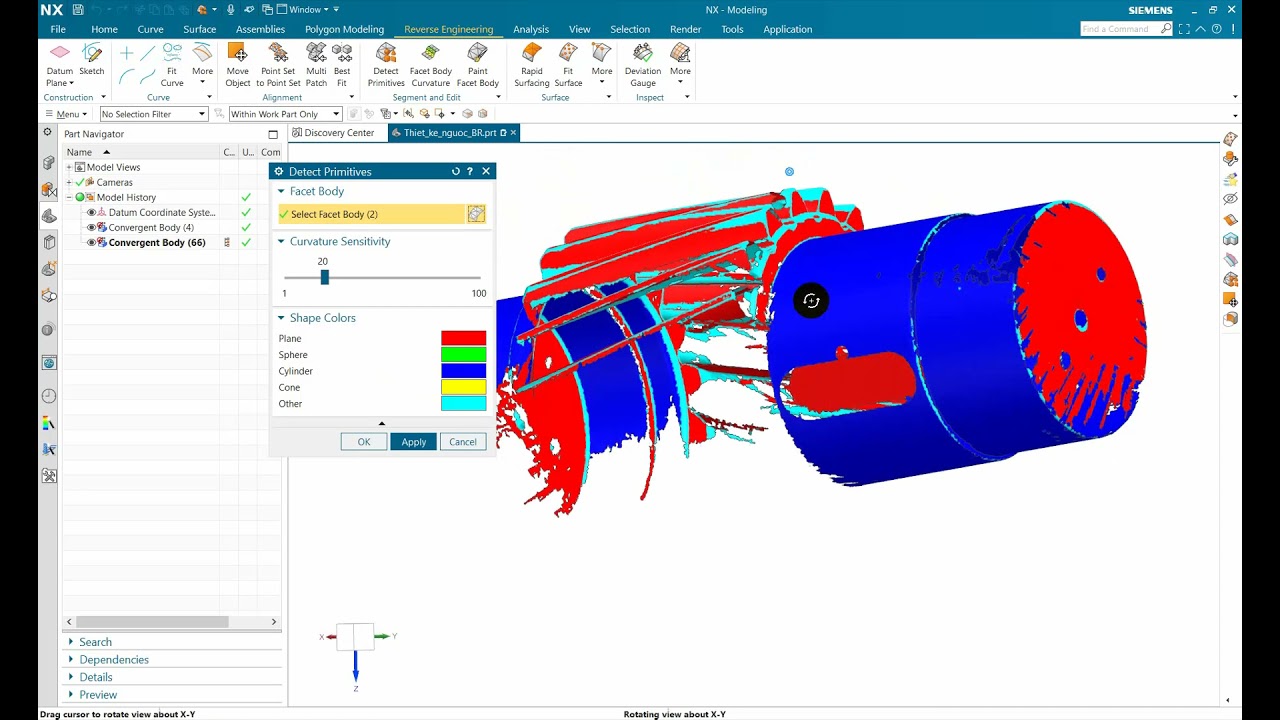Screen dimensions: 1280x720
Task: Collapse the Model History node
Action: [69, 197]
